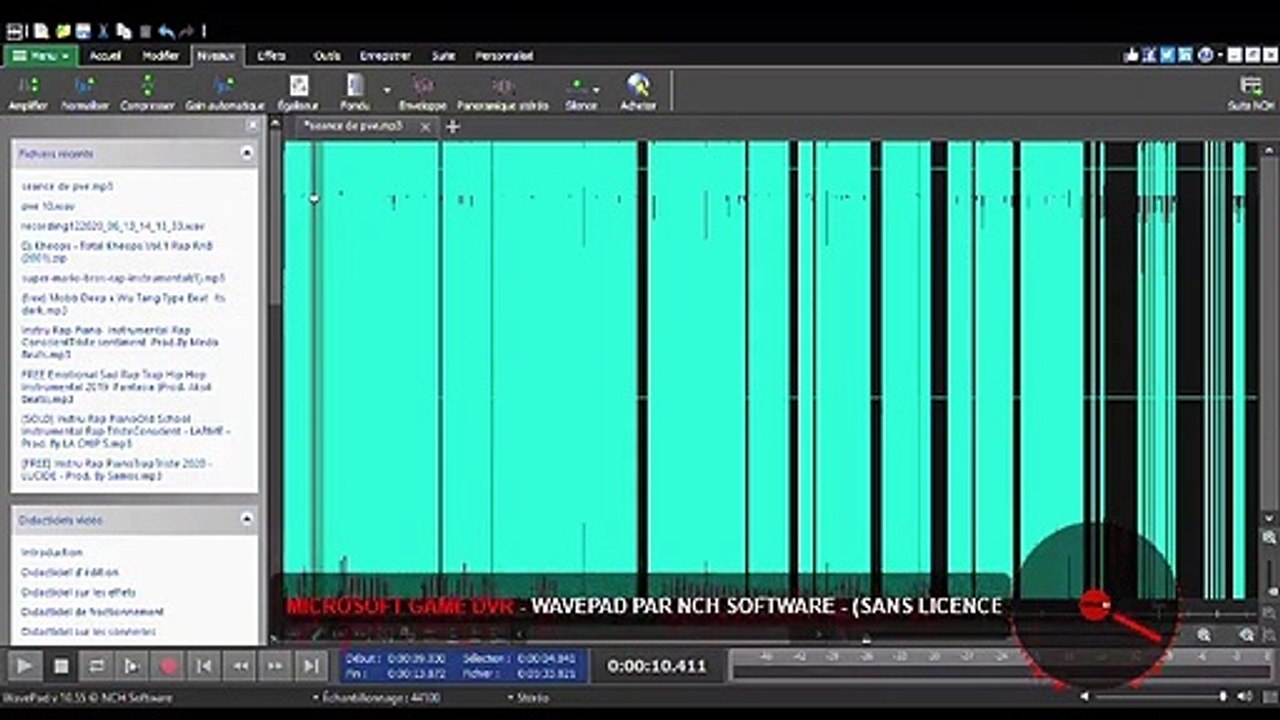Click the Play button

coord(25,666)
